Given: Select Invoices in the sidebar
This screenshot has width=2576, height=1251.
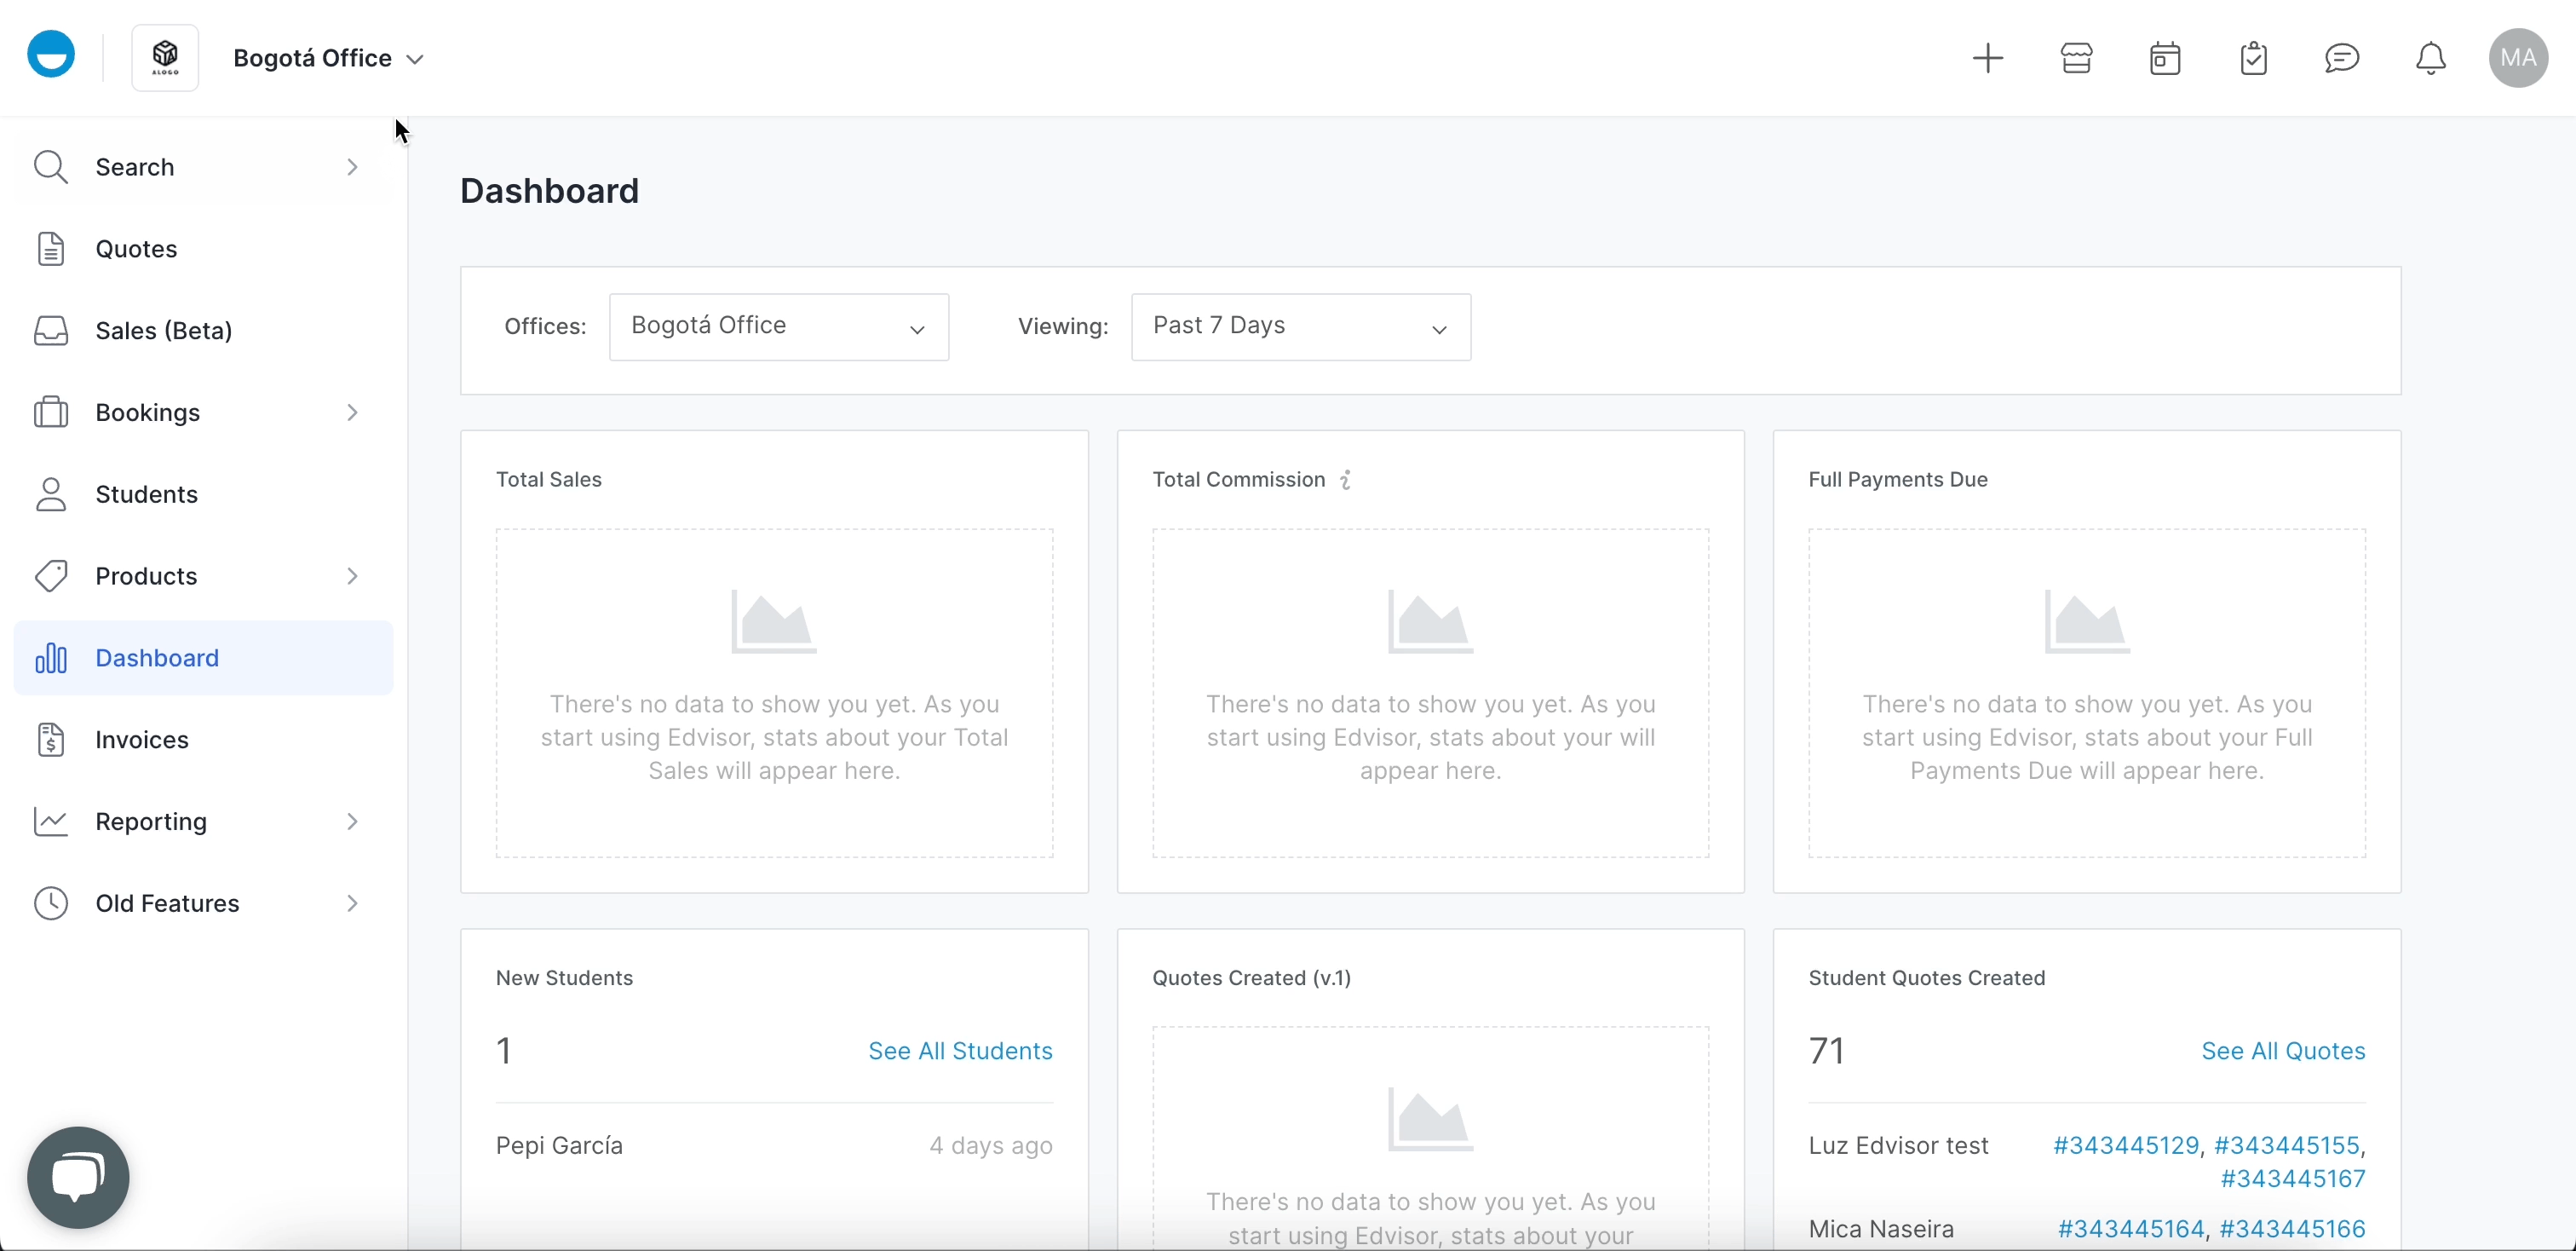Looking at the screenshot, I should pos(142,739).
